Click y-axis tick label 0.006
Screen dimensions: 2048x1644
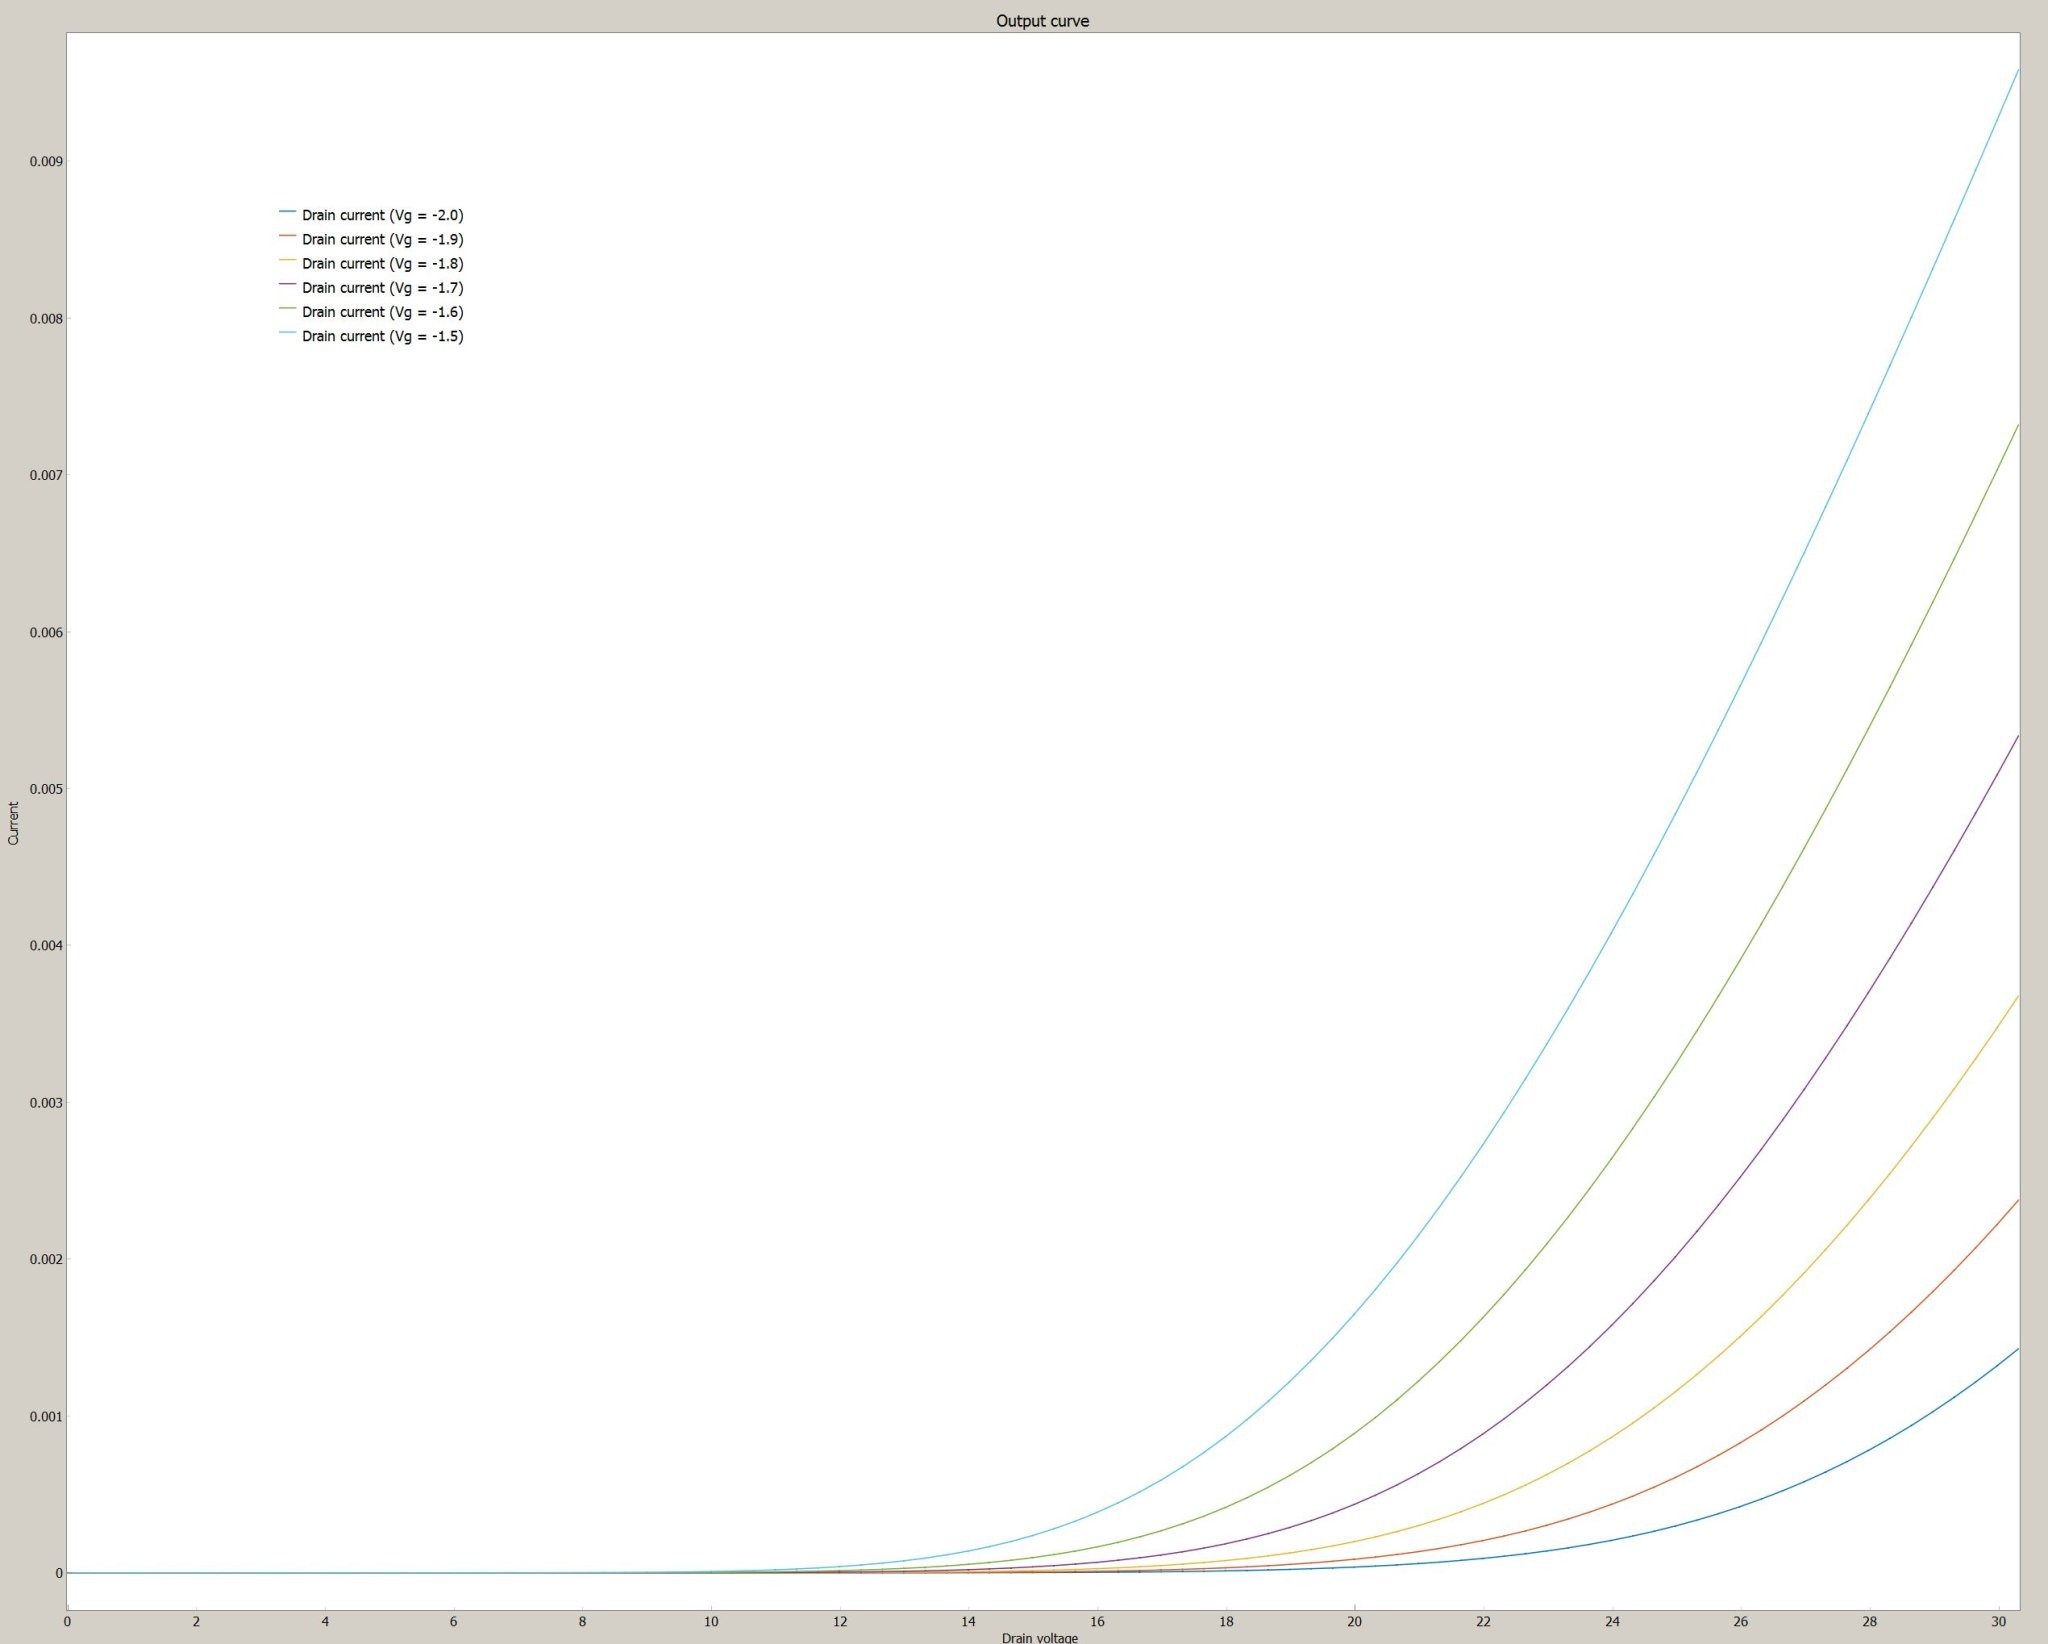pyautogui.click(x=46, y=632)
